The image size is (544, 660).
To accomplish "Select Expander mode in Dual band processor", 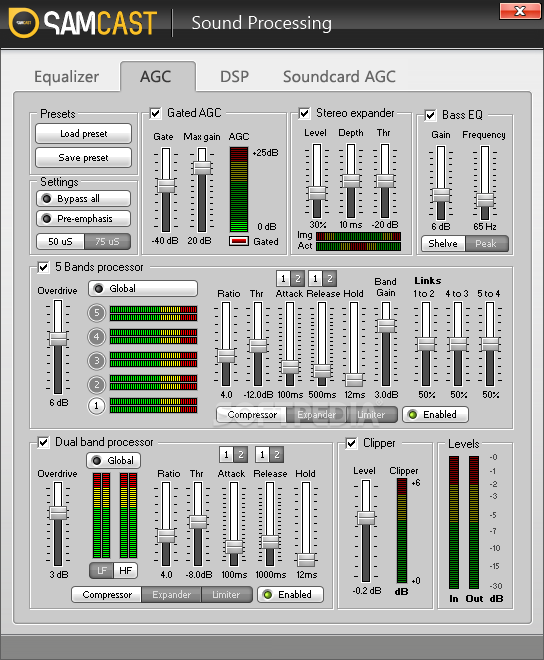I will pyautogui.click(x=171, y=595).
